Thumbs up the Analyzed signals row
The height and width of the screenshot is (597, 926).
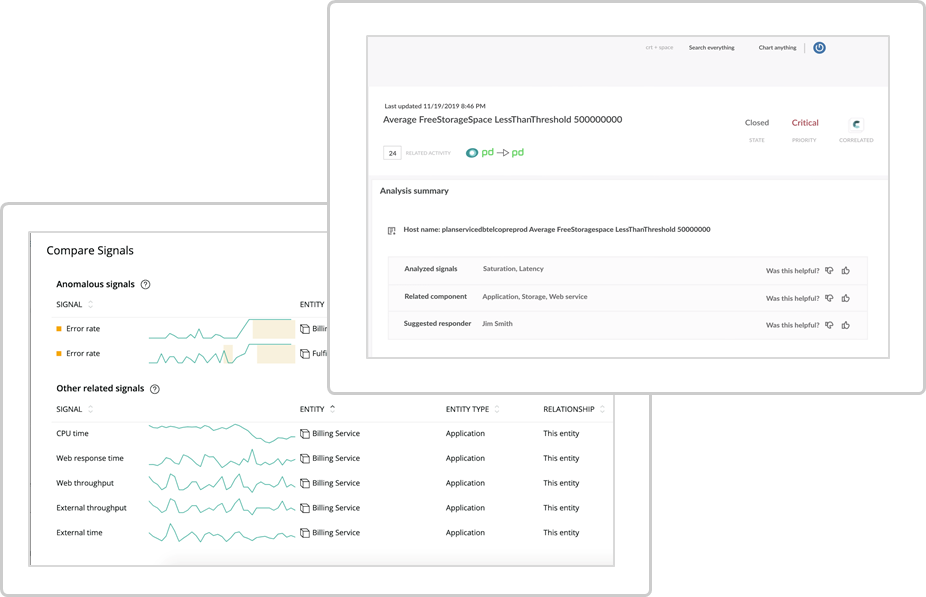pyautogui.click(x=846, y=270)
